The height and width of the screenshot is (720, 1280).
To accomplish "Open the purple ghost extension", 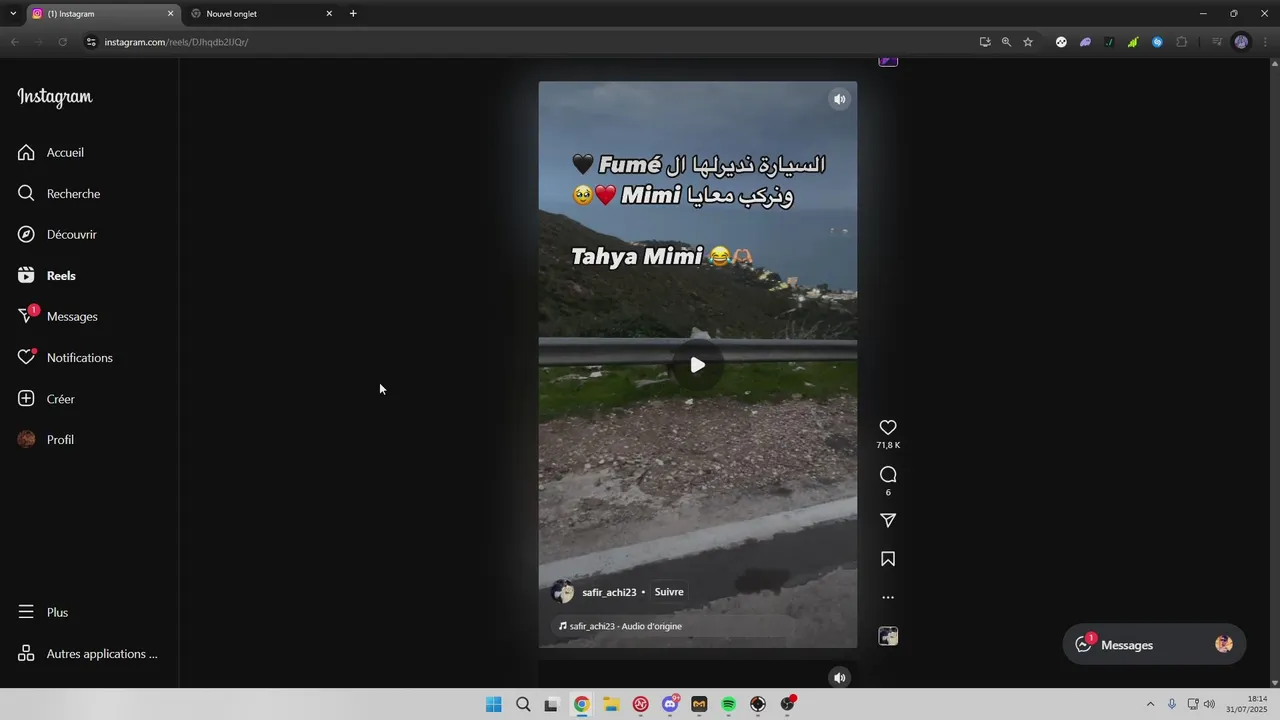I will click(1085, 42).
